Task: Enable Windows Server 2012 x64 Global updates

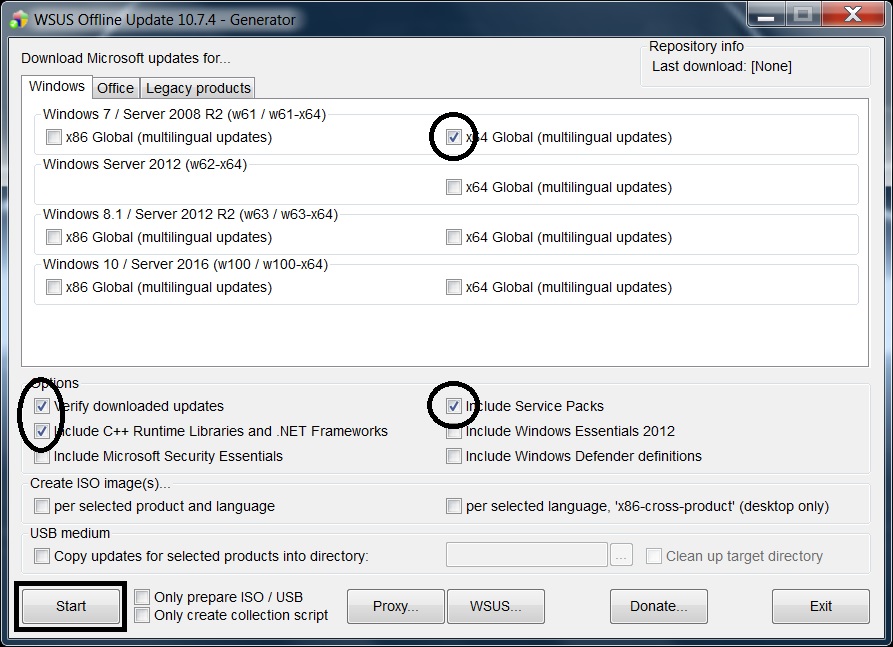Action: (454, 187)
